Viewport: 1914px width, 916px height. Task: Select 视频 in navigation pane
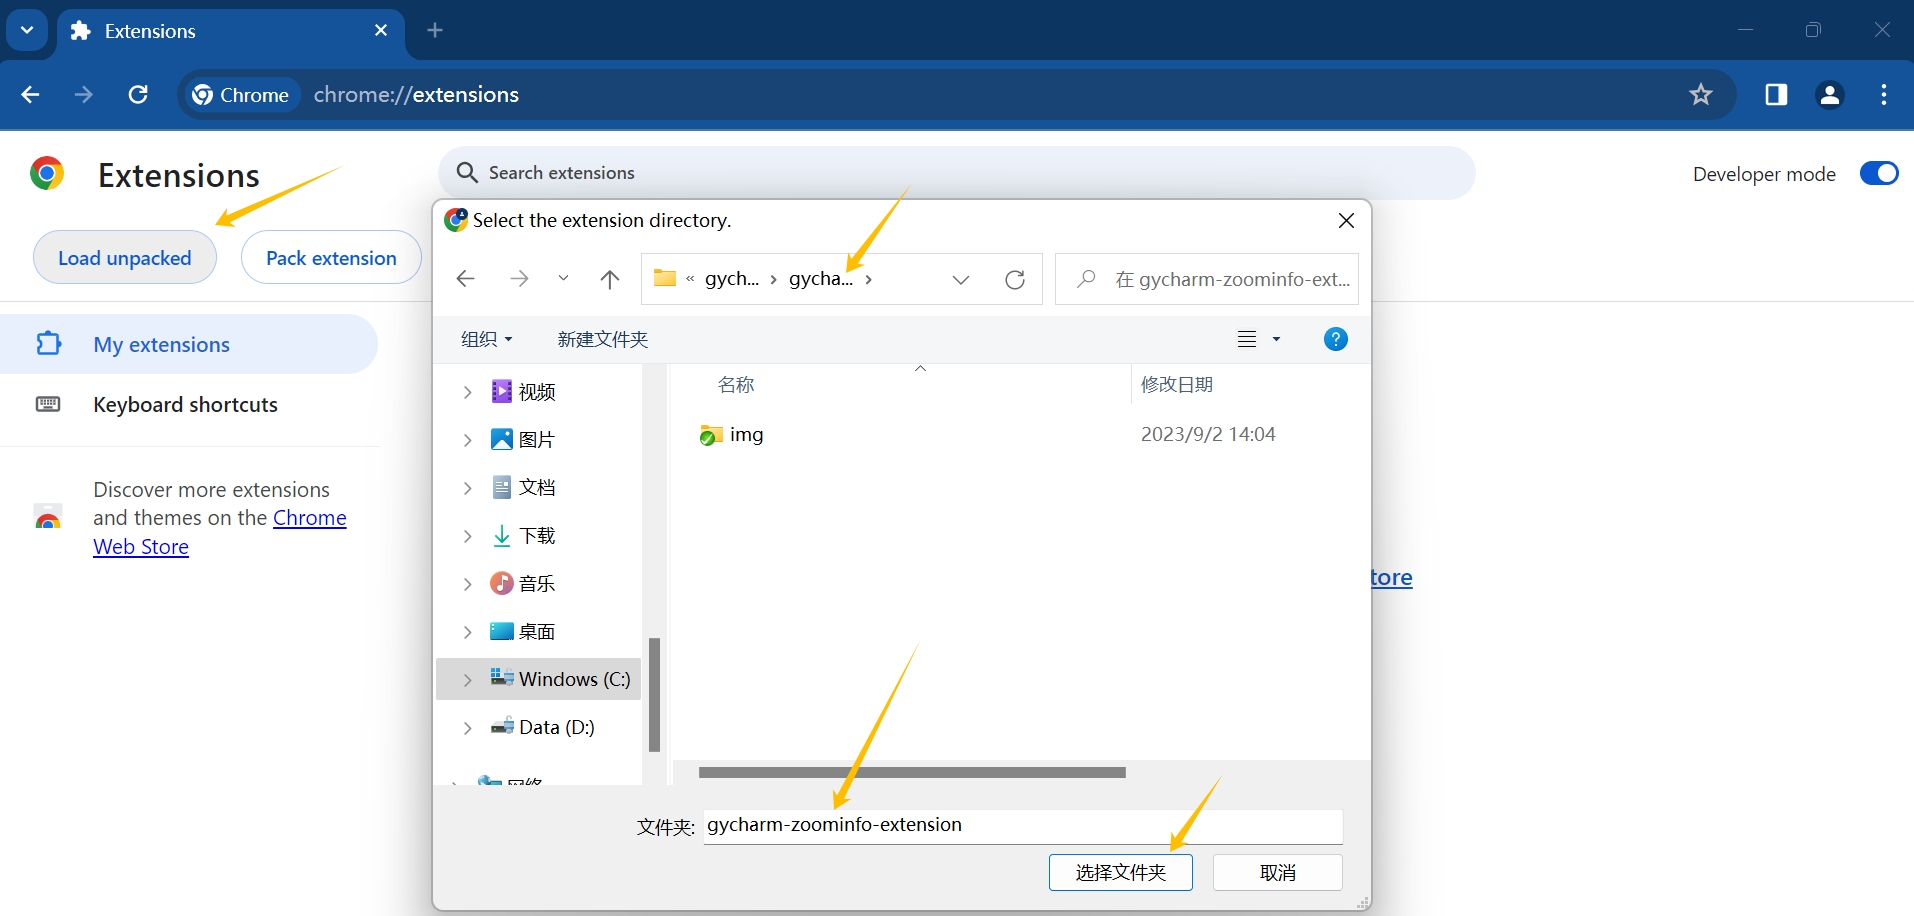click(537, 392)
